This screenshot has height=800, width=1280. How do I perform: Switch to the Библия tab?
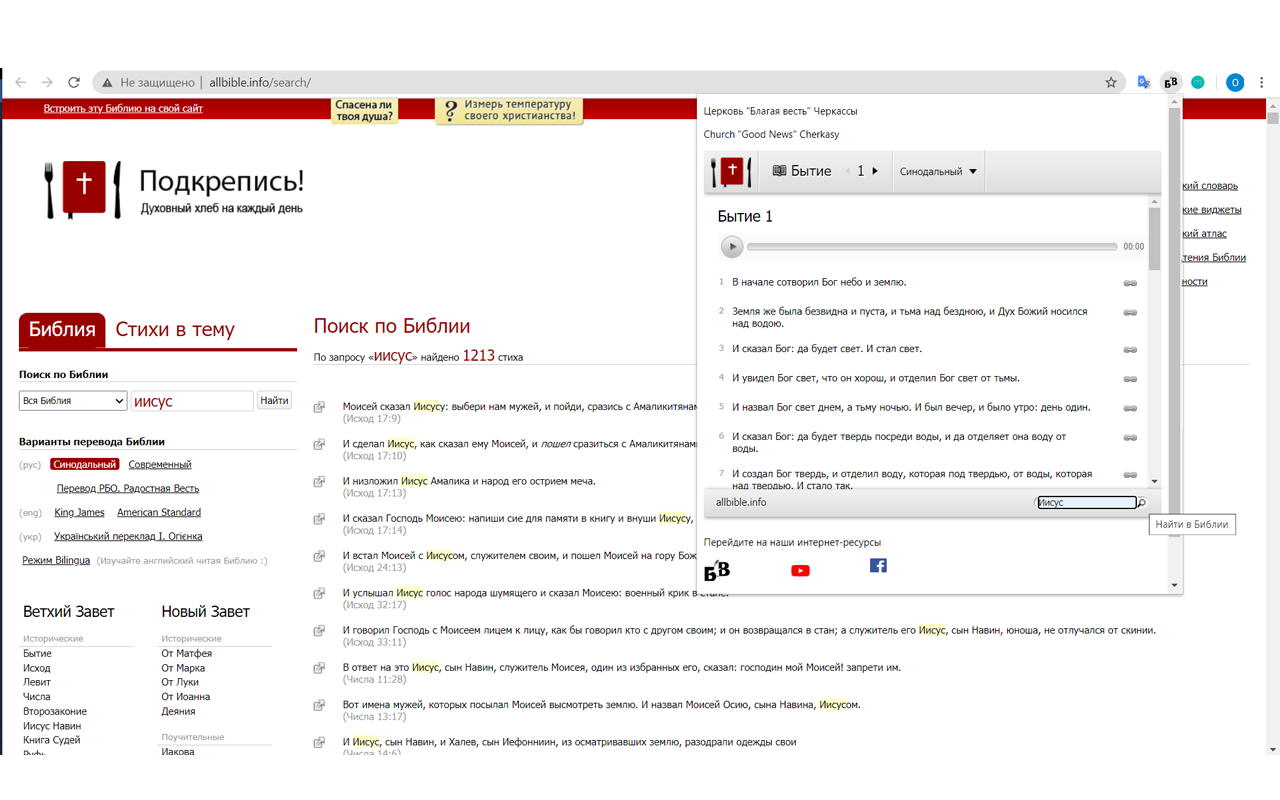(62, 330)
